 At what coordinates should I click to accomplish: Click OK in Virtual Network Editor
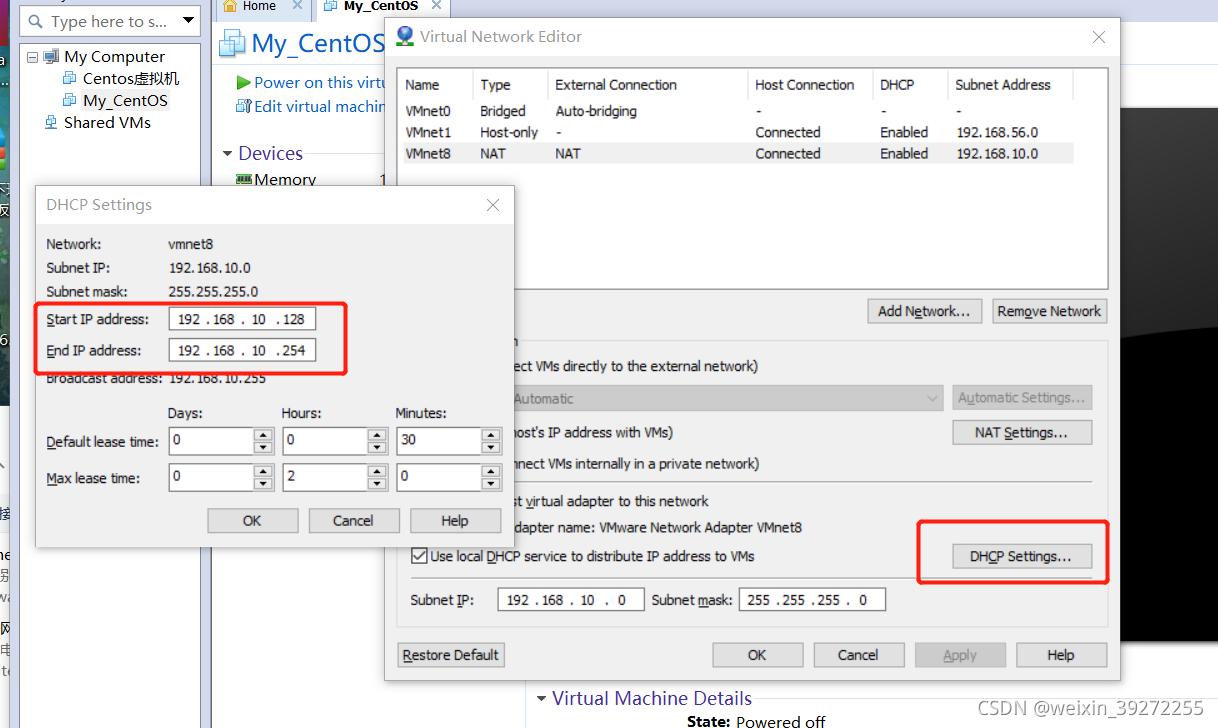coord(757,655)
